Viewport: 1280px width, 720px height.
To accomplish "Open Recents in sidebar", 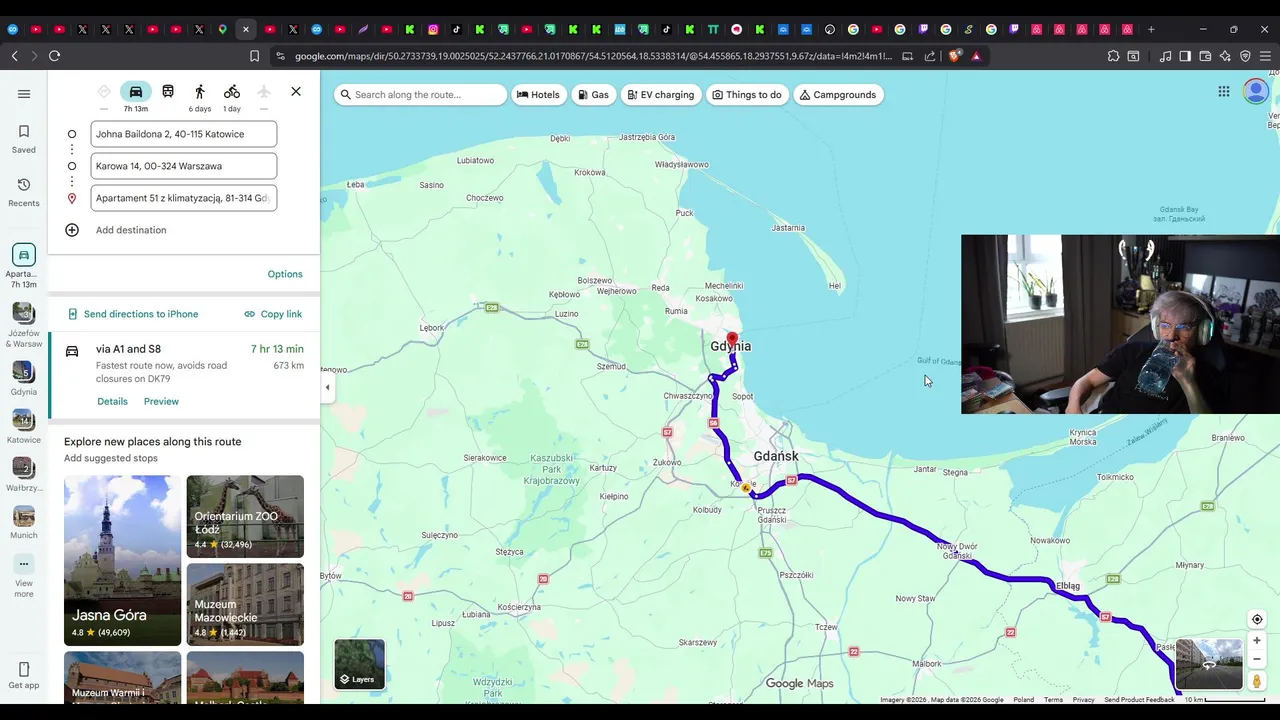I will (x=24, y=193).
